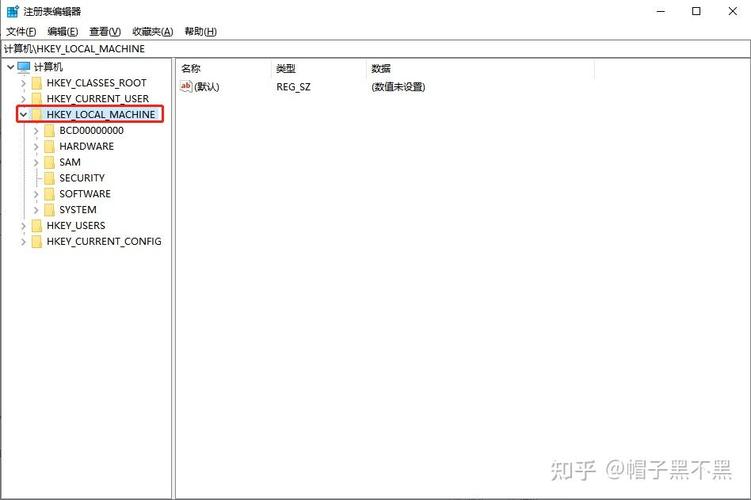Expand the HARDWARE subkey
751x500 pixels.
(36, 147)
